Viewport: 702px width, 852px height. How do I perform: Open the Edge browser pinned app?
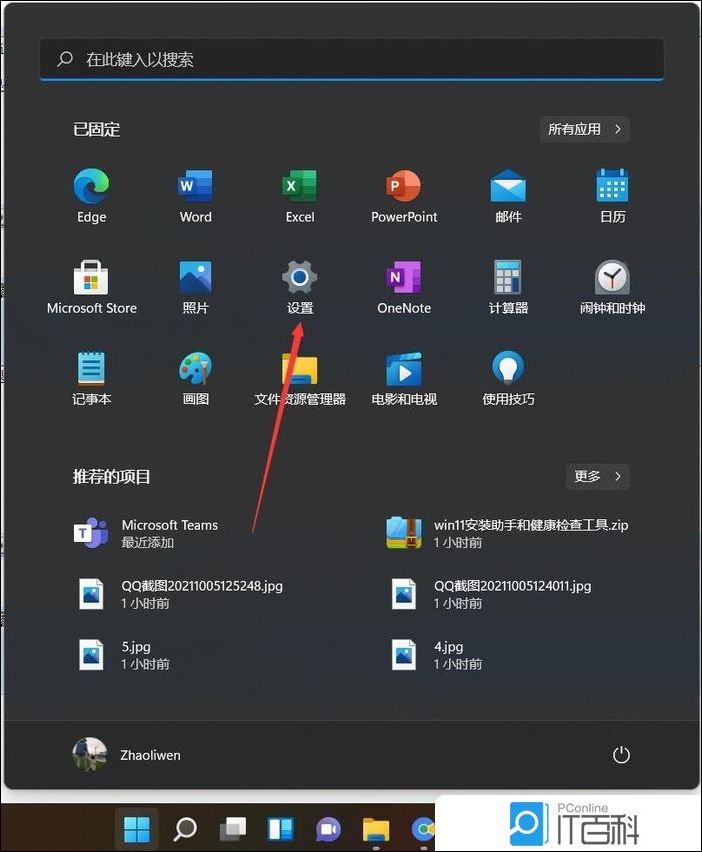point(91,196)
